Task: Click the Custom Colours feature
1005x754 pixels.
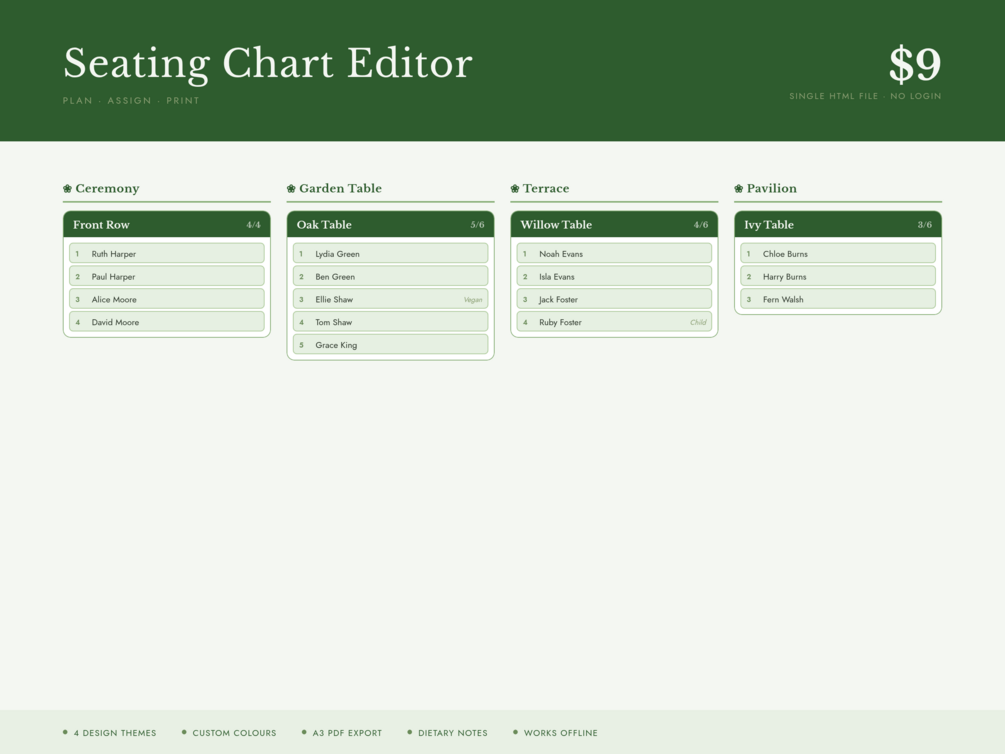Action: (229, 733)
